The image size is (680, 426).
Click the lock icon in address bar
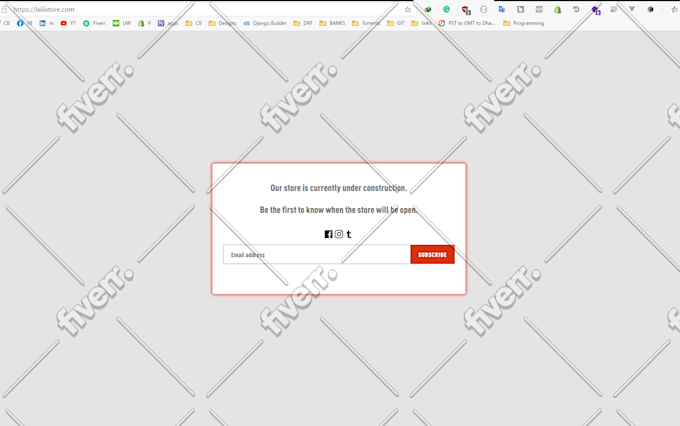coord(4,9)
